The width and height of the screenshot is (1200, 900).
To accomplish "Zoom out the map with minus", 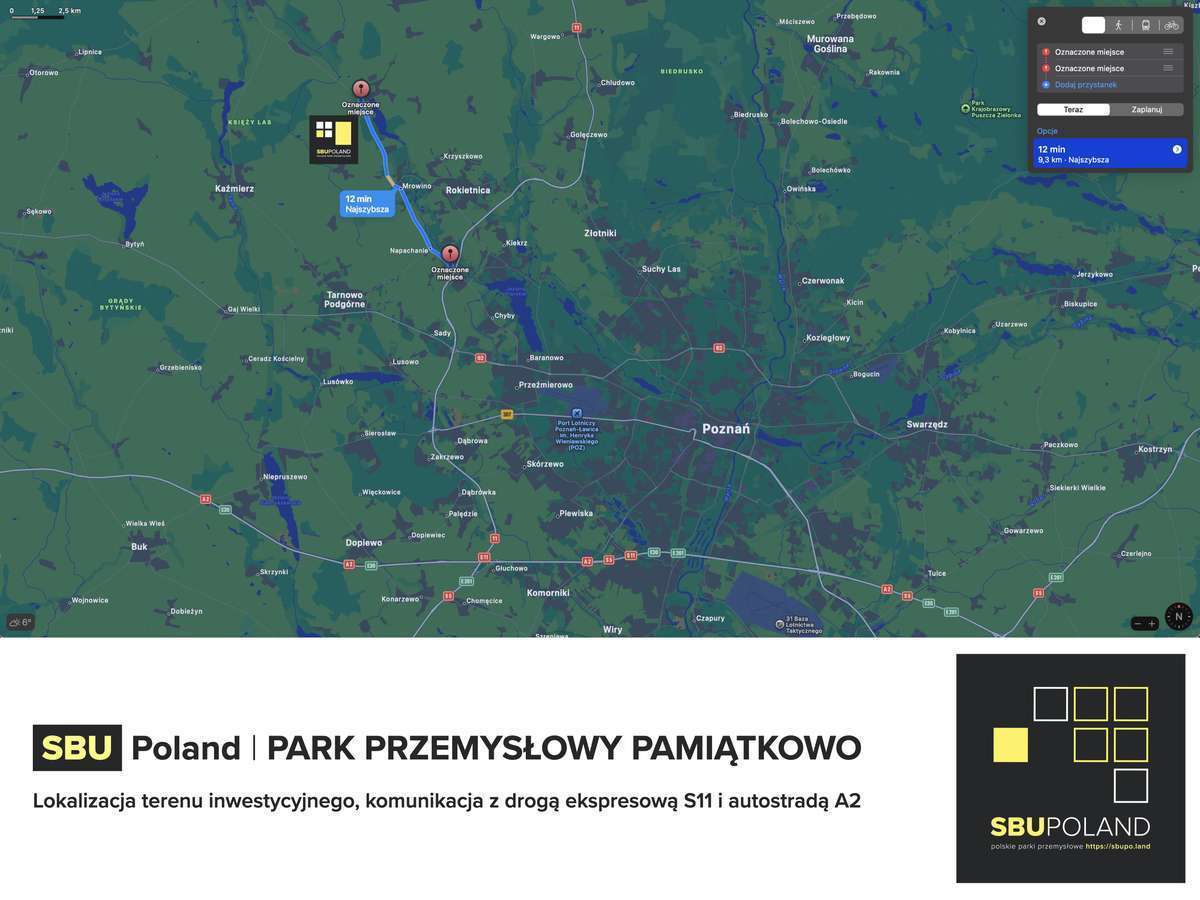I will (1138, 624).
